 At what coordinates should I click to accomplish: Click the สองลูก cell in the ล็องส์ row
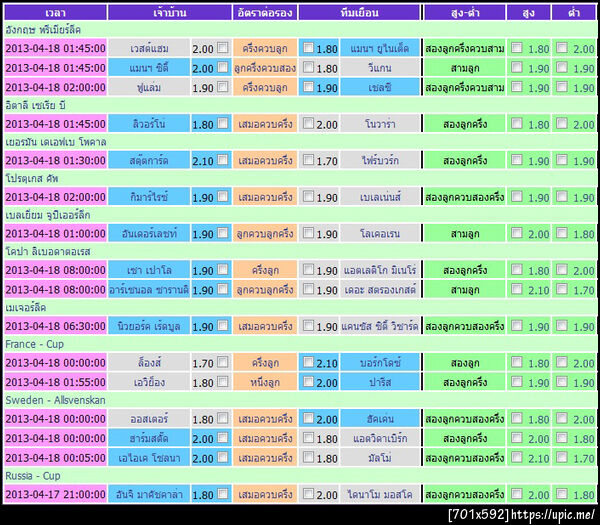point(465,362)
